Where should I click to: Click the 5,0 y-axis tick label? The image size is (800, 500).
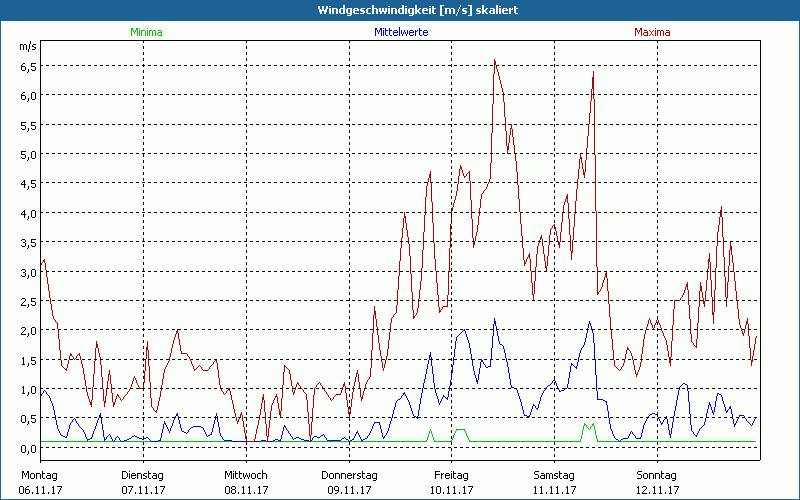(x=28, y=154)
